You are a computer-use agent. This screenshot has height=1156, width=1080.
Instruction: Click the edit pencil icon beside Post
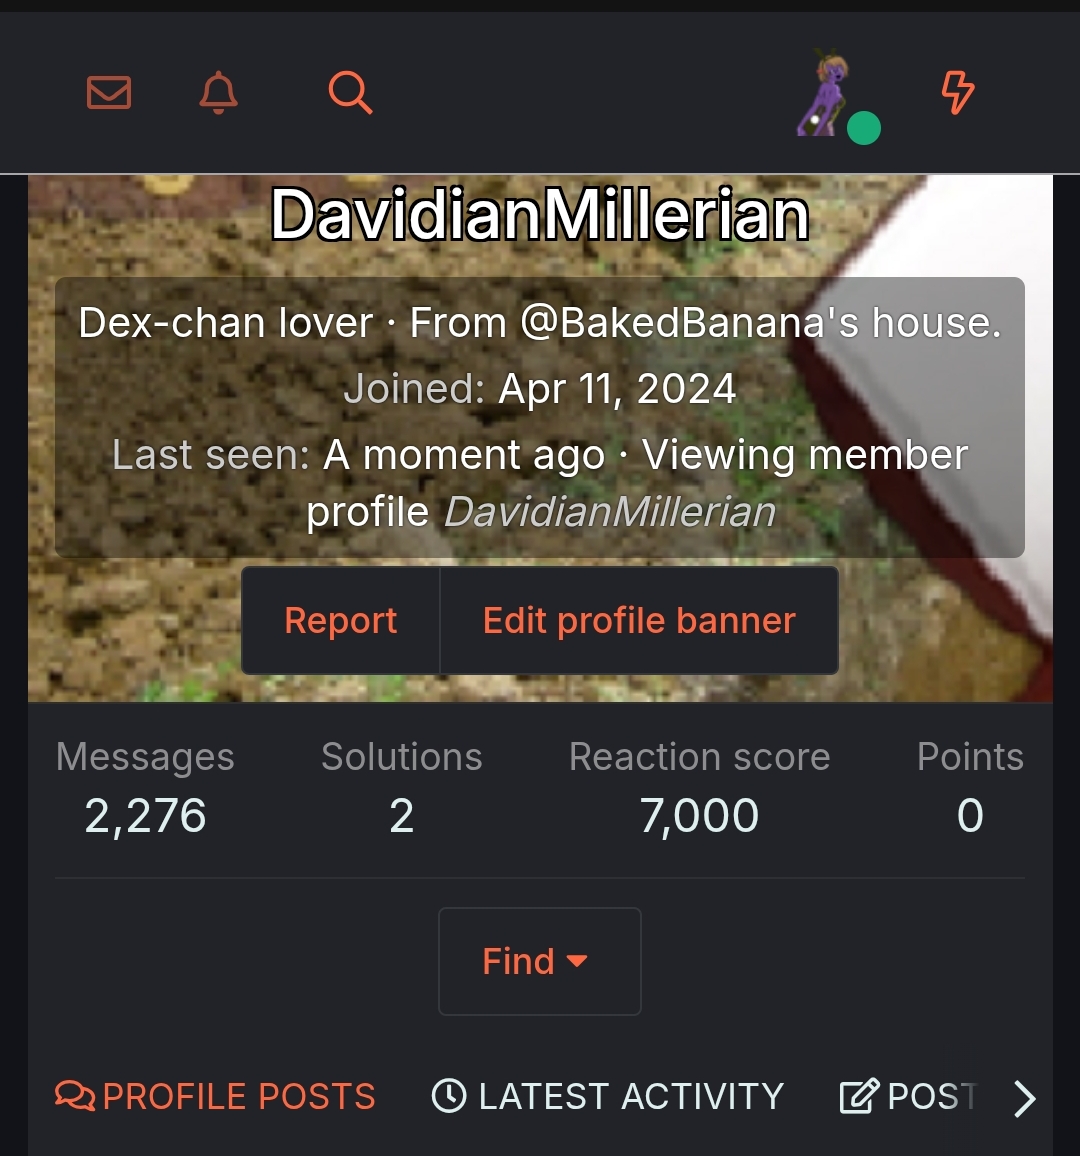point(860,1096)
